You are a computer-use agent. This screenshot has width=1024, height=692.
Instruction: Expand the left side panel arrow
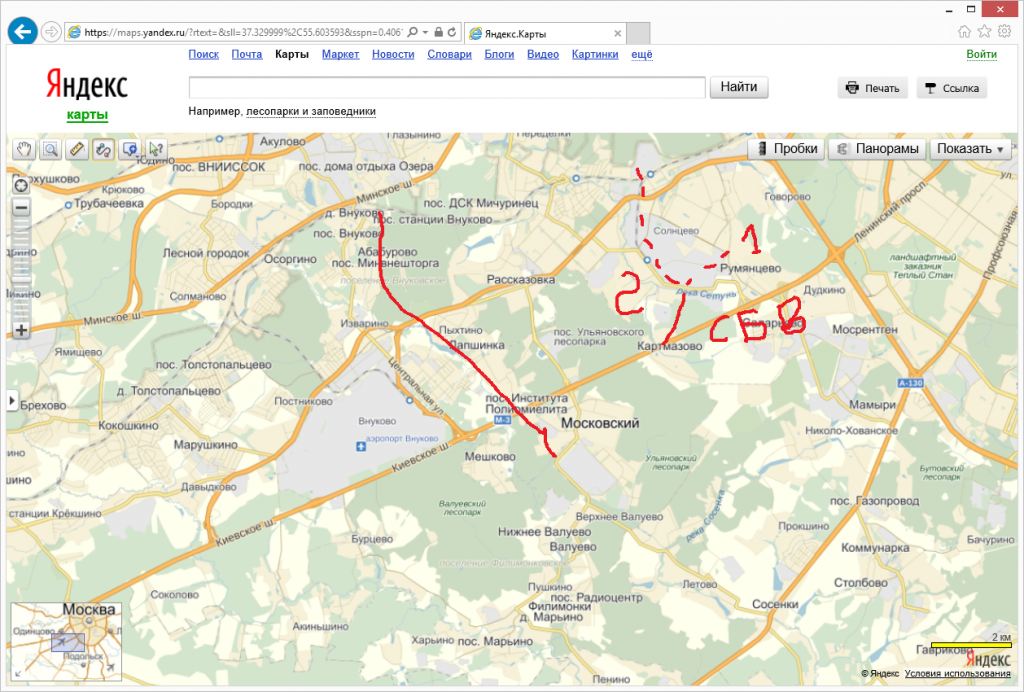11,400
